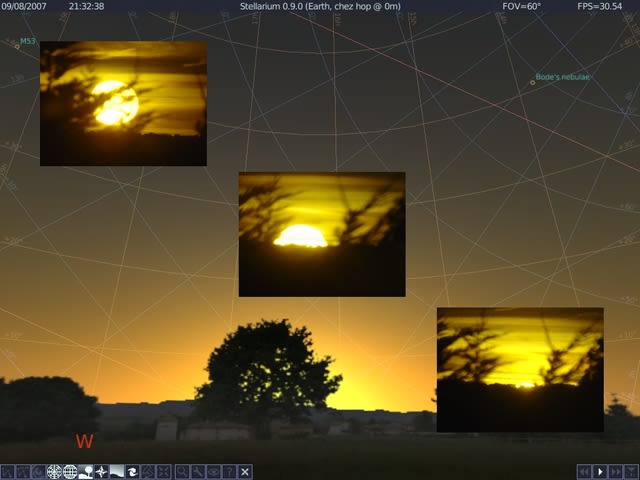
Task: Open the help question mark icon
Action: (x=229, y=471)
